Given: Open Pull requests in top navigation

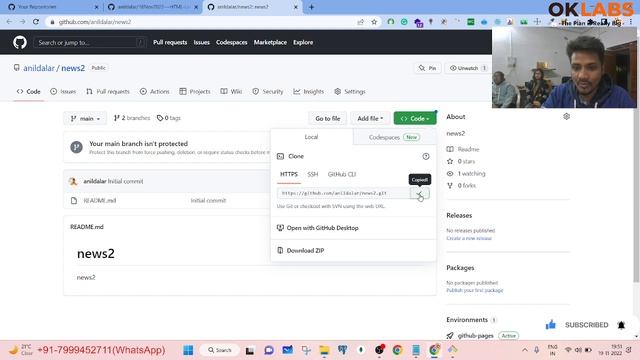Looking at the screenshot, I should point(170,42).
